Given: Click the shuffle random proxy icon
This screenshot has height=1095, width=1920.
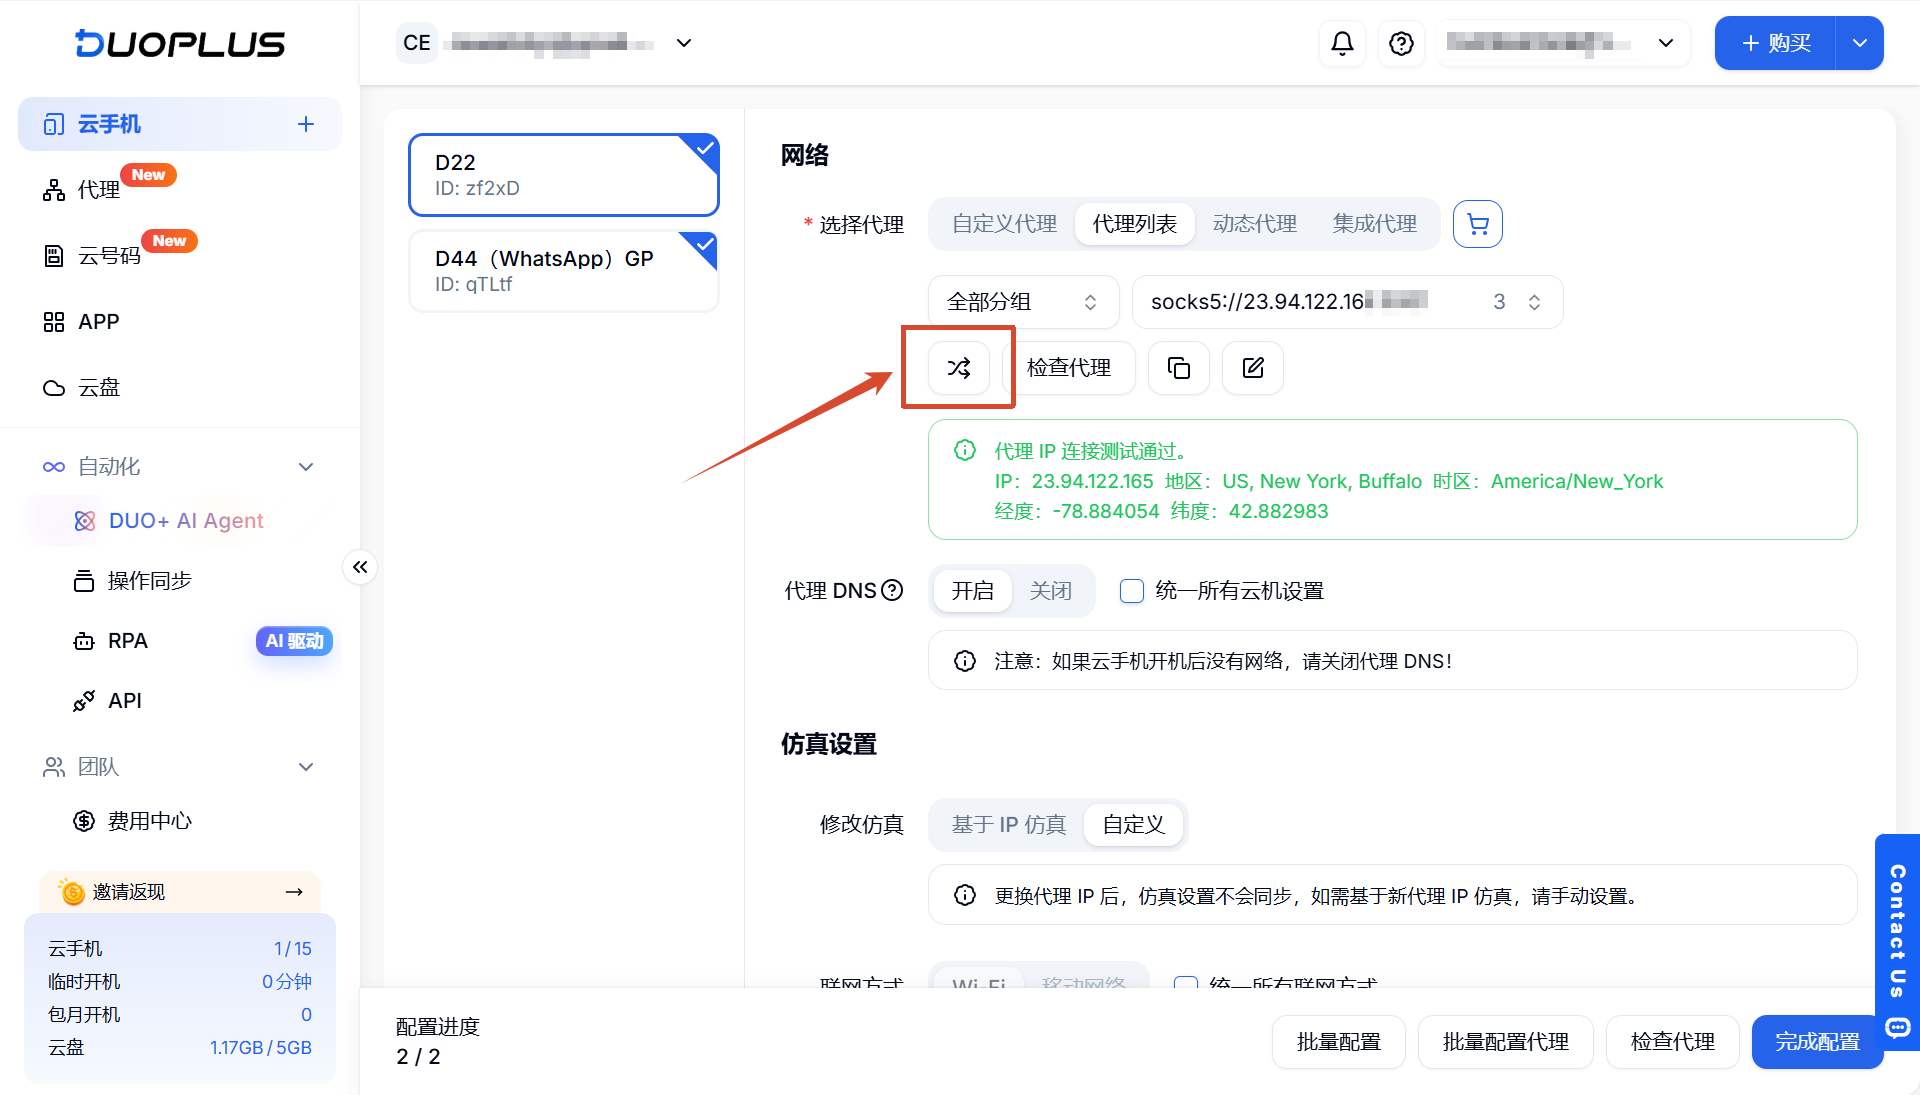Looking at the screenshot, I should tap(958, 368).
